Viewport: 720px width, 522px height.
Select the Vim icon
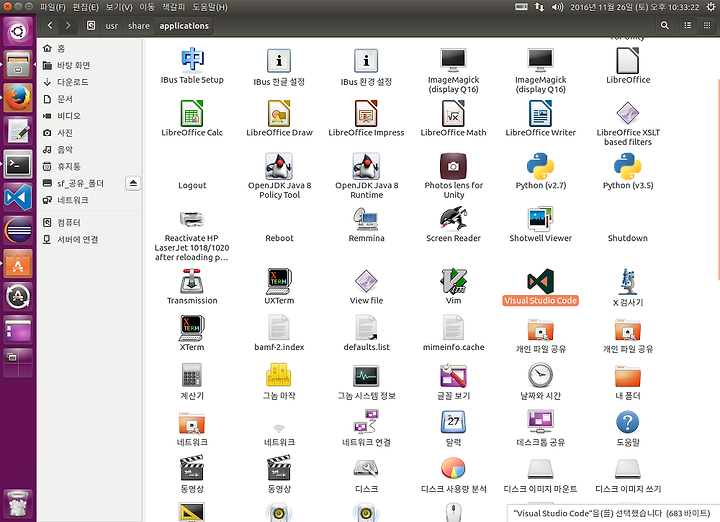(453, 281)
